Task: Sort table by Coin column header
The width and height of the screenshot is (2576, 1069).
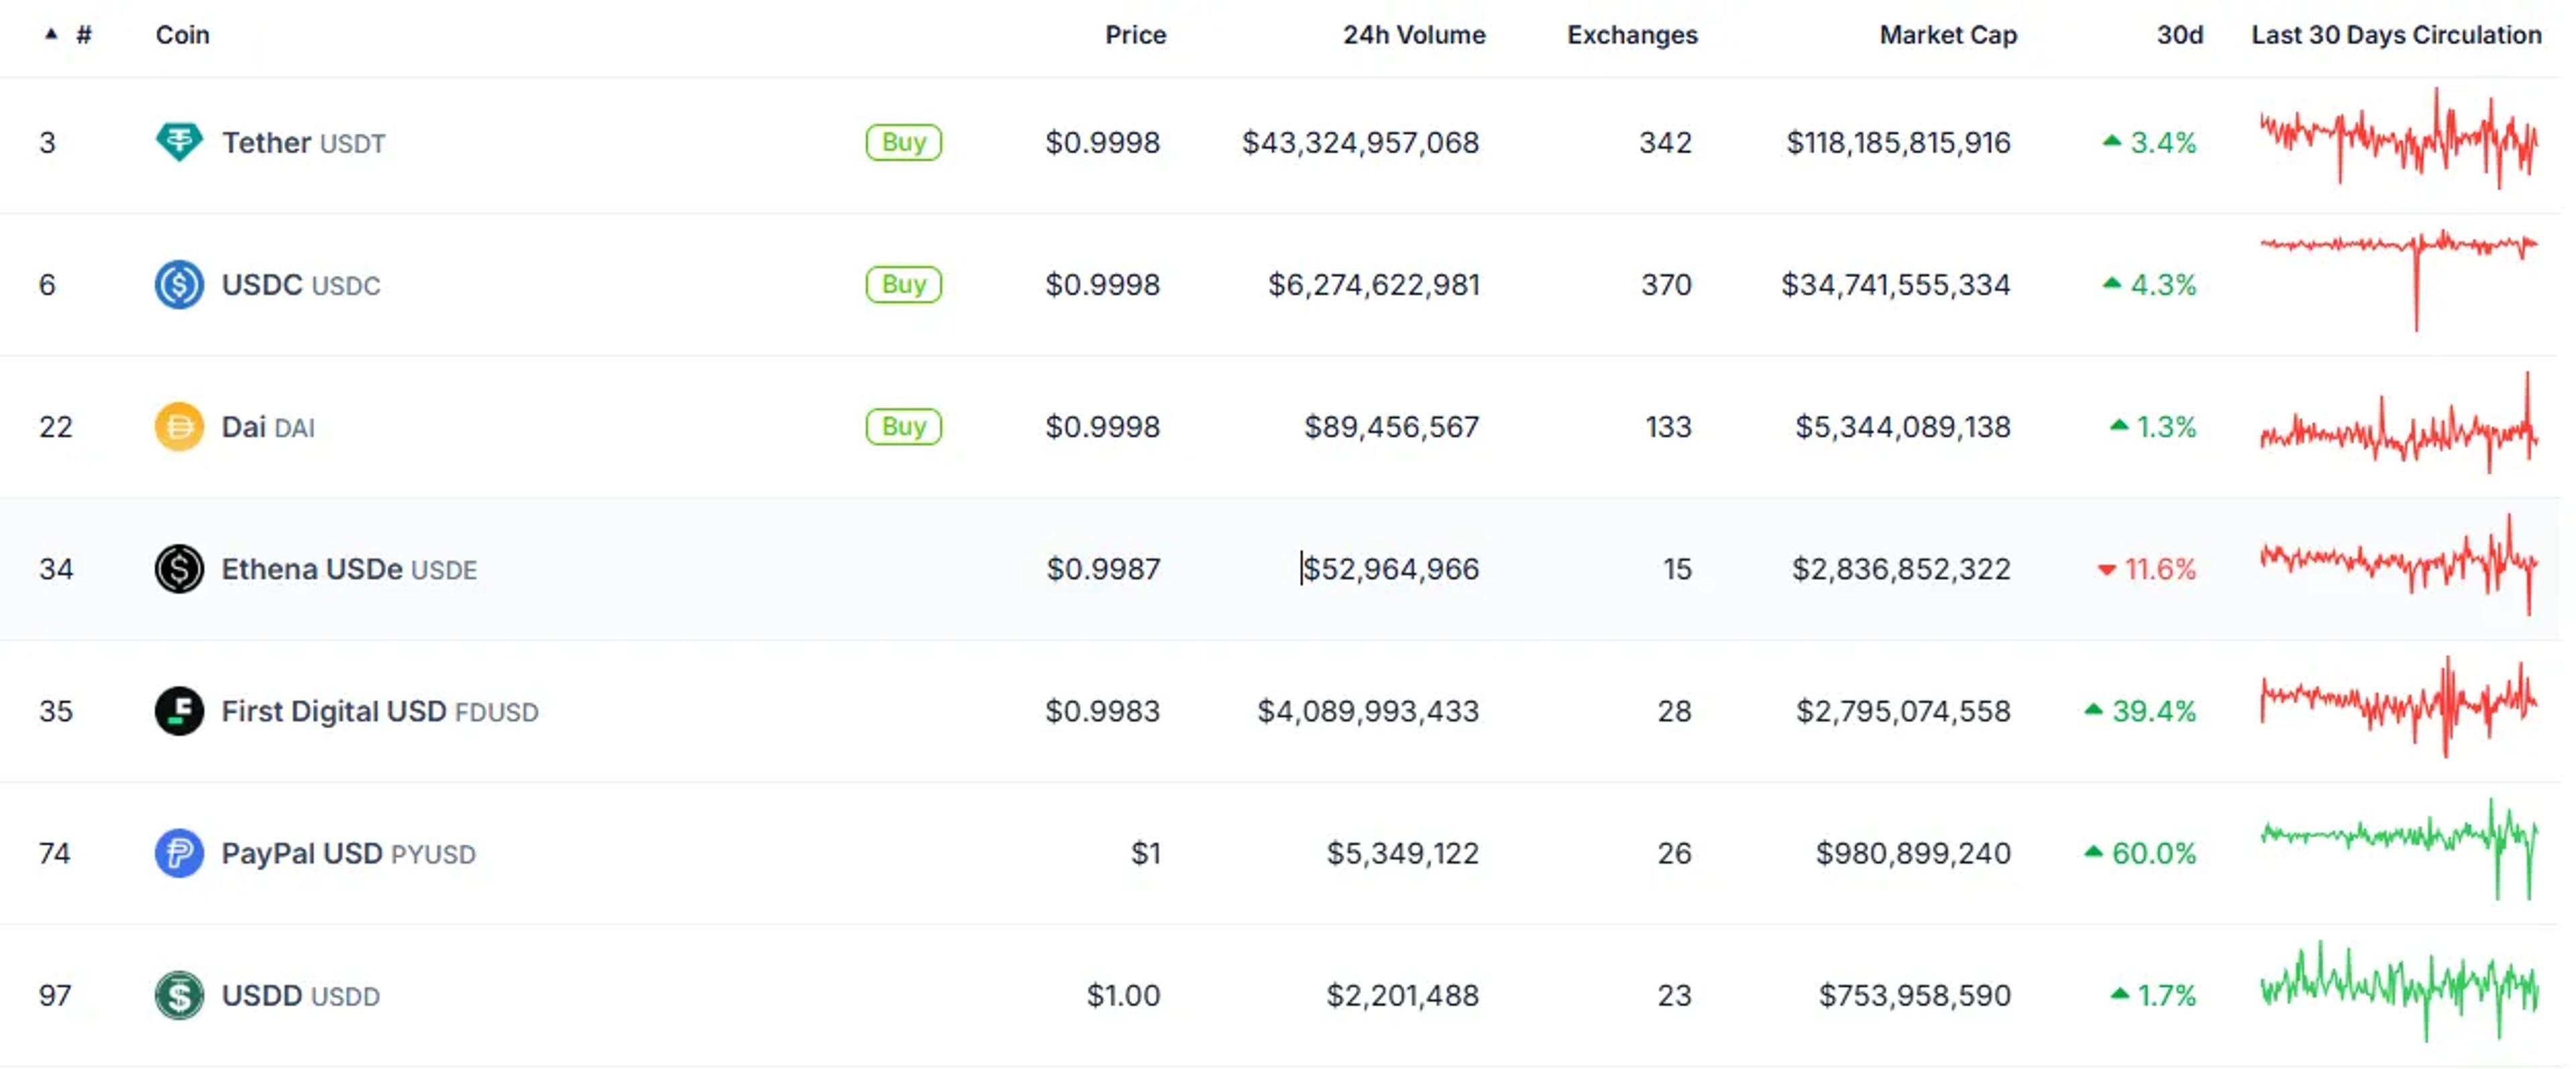Action: pos(182,35)
